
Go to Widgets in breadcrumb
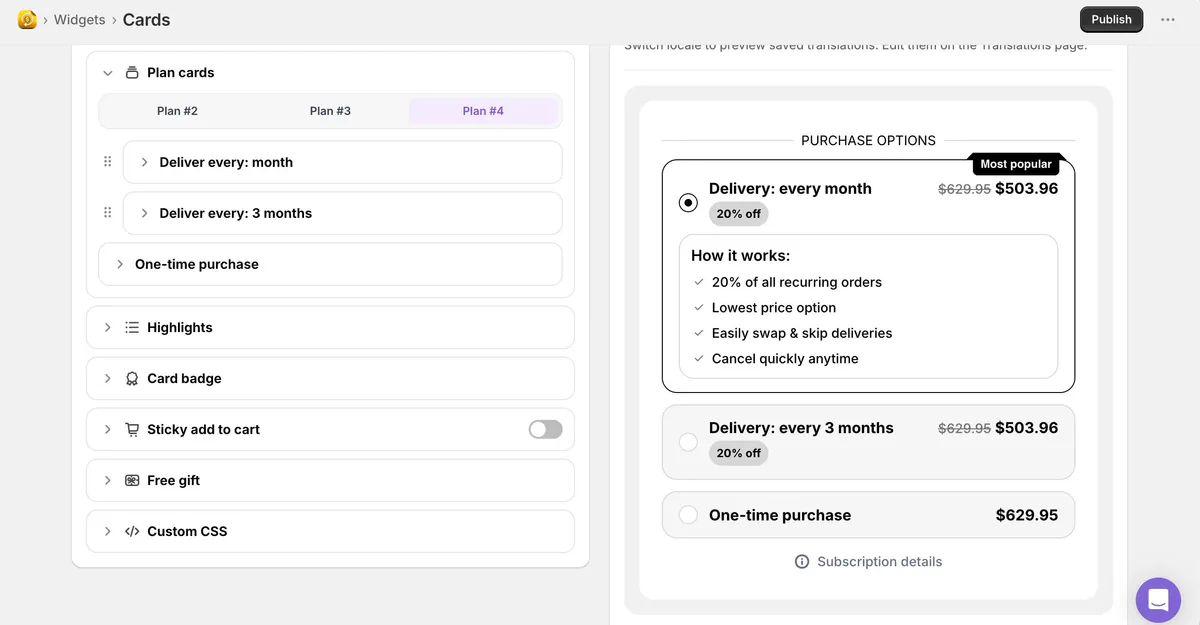[x=79, y=19]
